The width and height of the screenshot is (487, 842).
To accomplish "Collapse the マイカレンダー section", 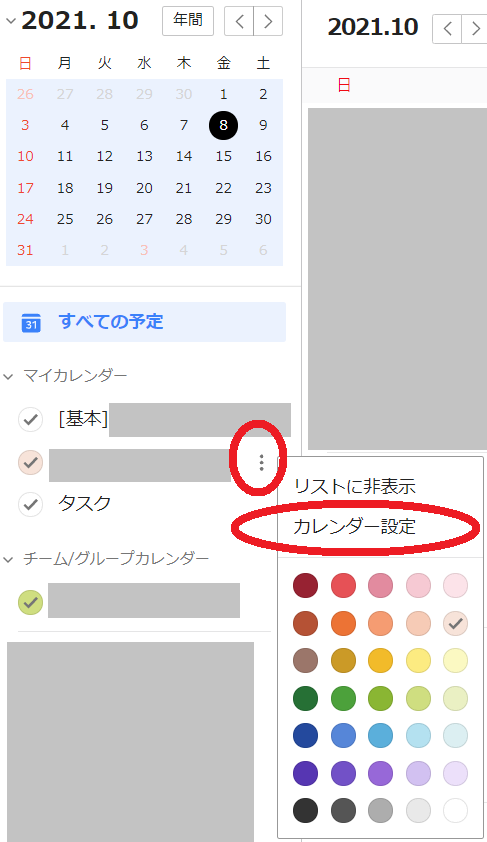I will point(8,376).
